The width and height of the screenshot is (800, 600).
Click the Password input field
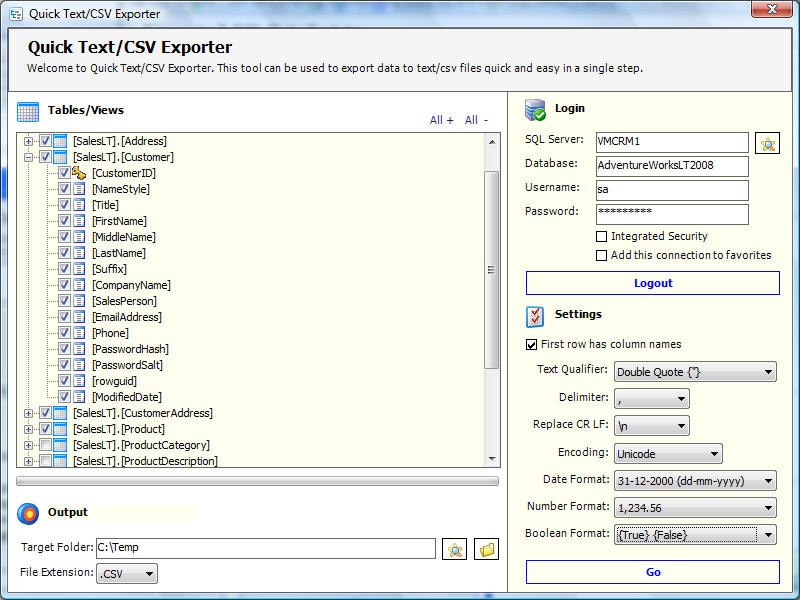(672, 214)
